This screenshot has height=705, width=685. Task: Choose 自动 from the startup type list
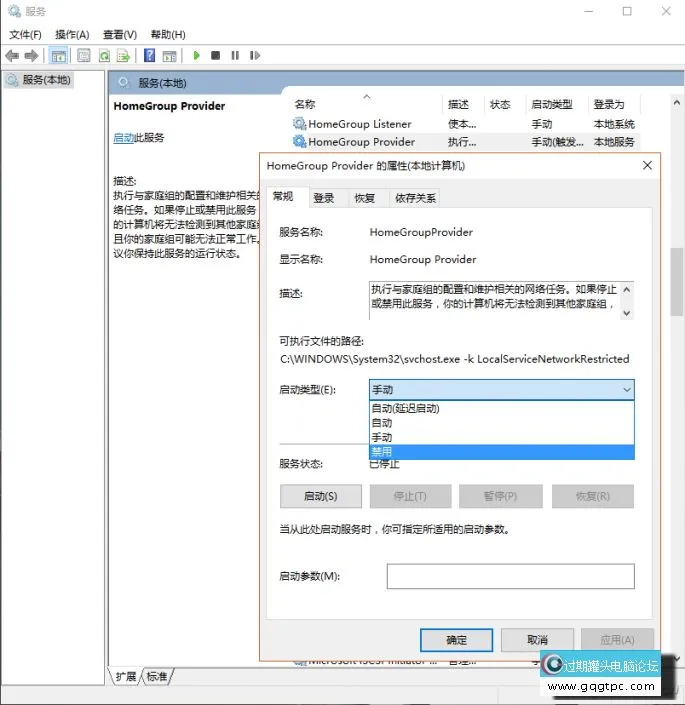coord(502,423)
